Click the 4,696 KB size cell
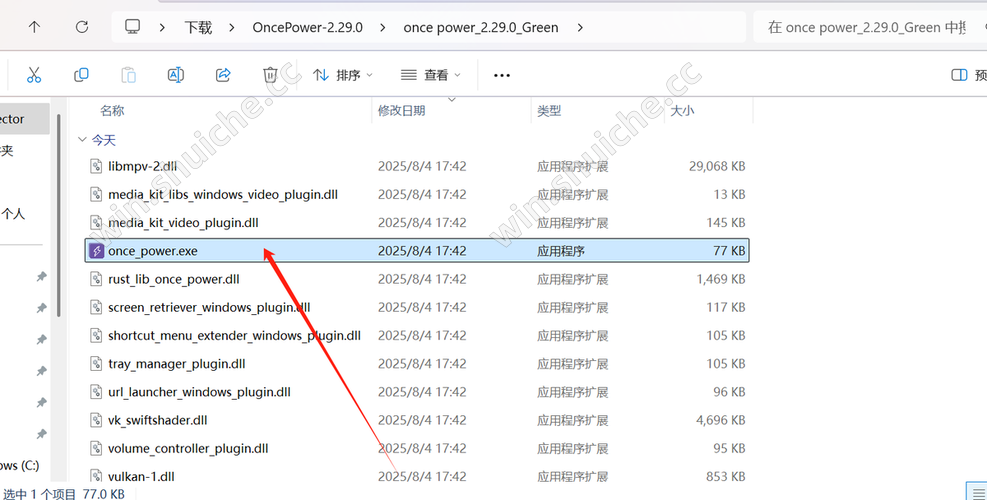The width and height of the screenshot is (987, 500). click(x=721, y=420)
